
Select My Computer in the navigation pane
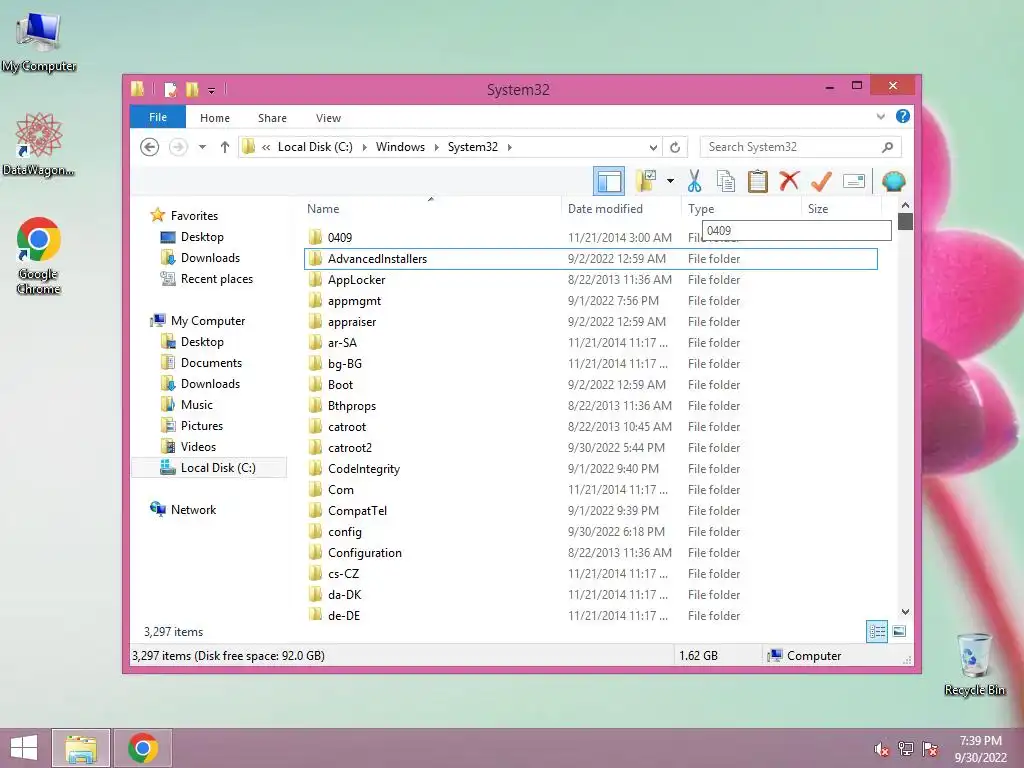coord(208,321)
